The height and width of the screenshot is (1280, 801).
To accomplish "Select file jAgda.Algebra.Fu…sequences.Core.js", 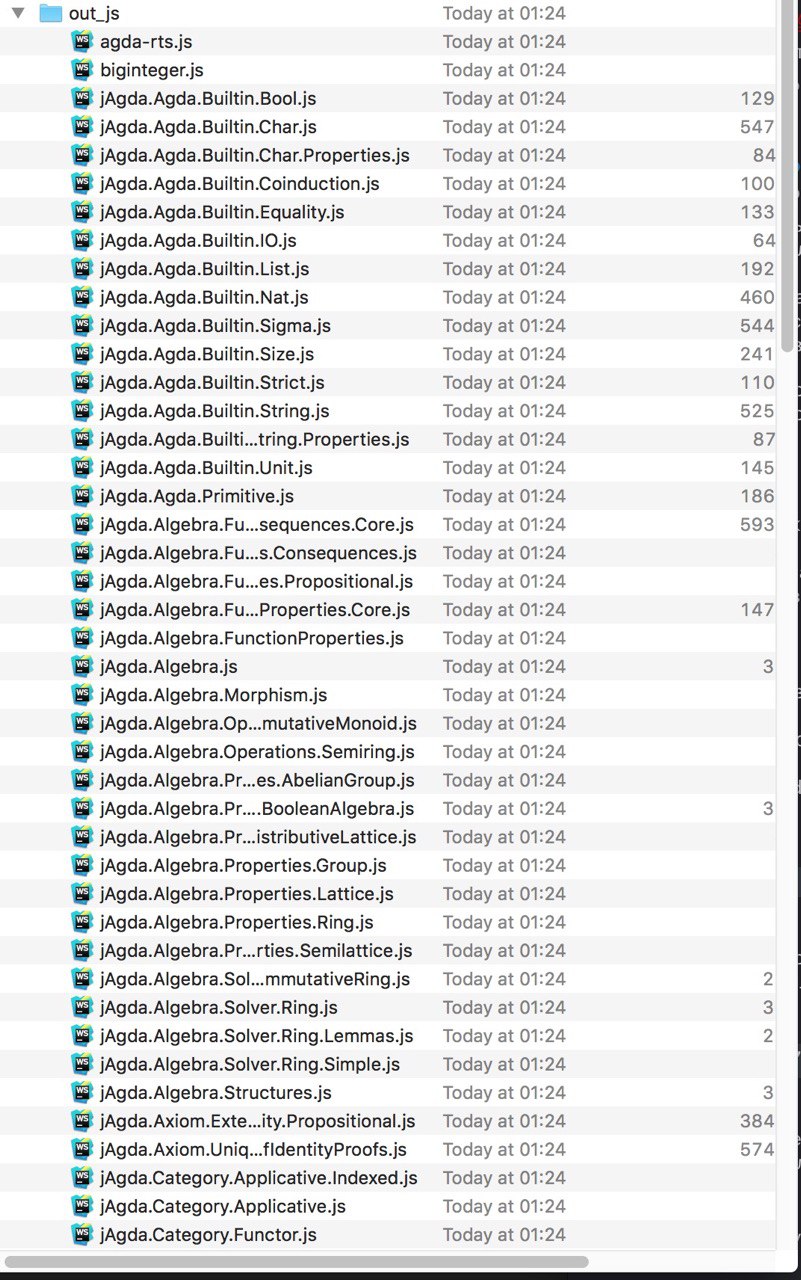I will 257,524.
